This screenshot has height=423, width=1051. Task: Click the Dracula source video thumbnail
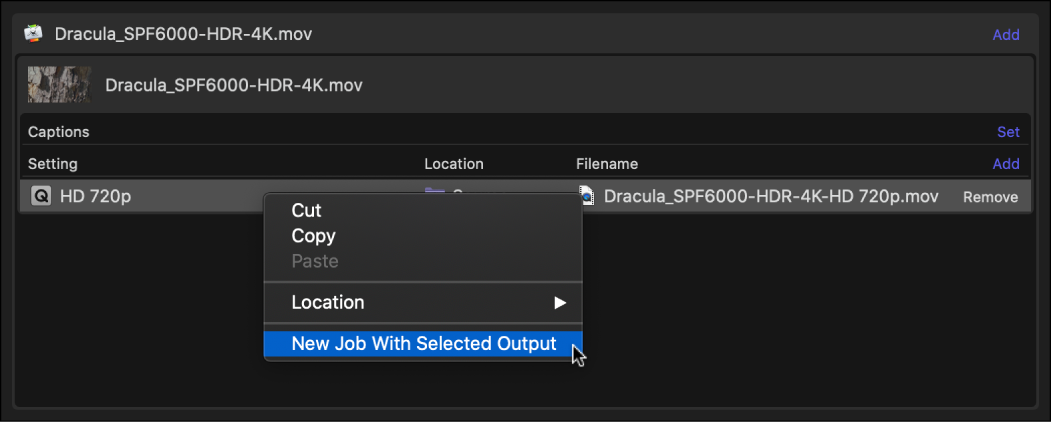point(59,85)
